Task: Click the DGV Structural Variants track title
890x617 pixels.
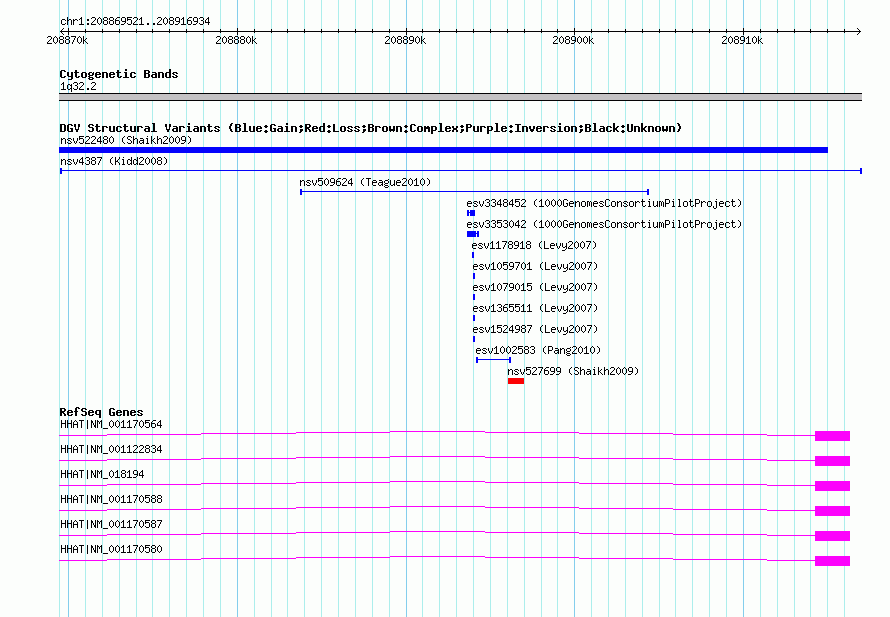Action: click(x=371, y=128)
